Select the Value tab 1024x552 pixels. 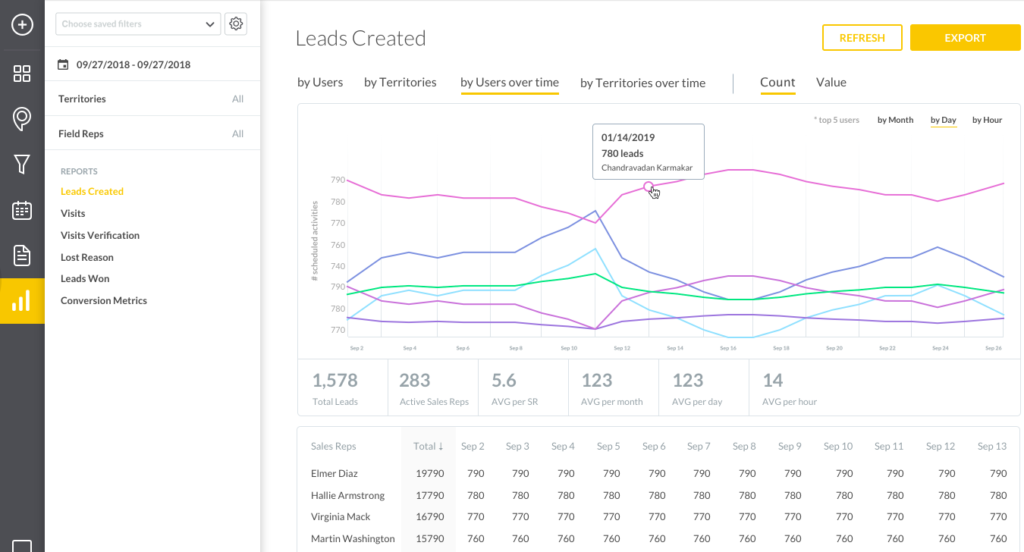coord(831,82)
